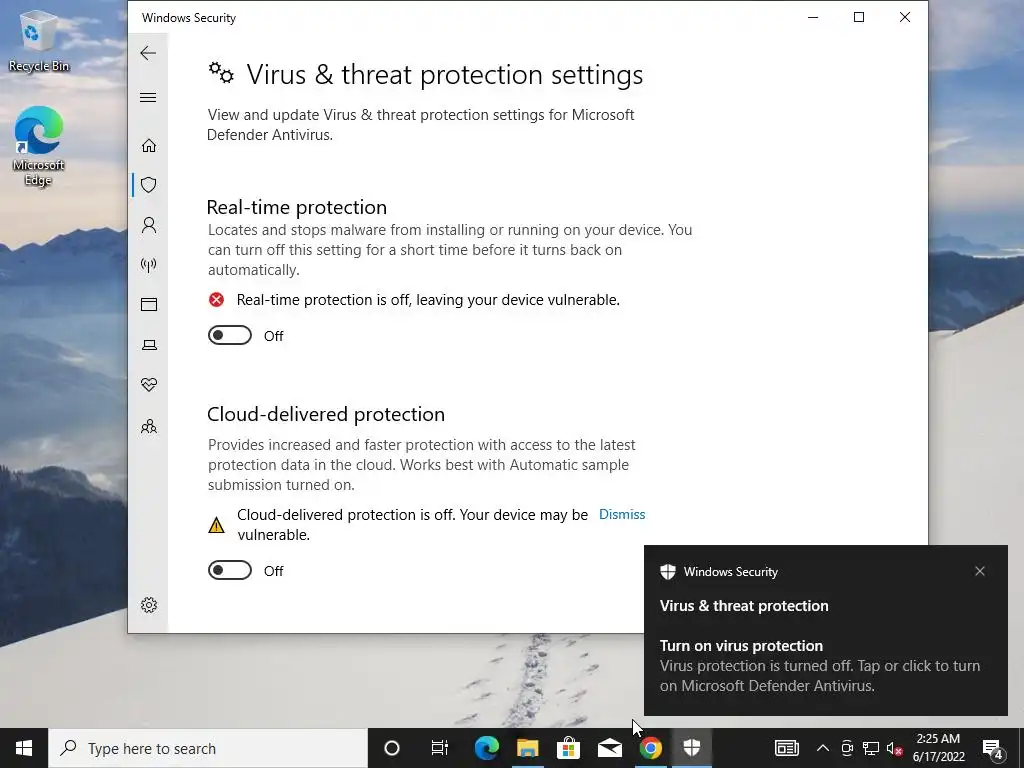This screenshot has width=1024, height=768.
Task: Turn on the Real-time protection toggle
Action: click(x=230, y=335)
